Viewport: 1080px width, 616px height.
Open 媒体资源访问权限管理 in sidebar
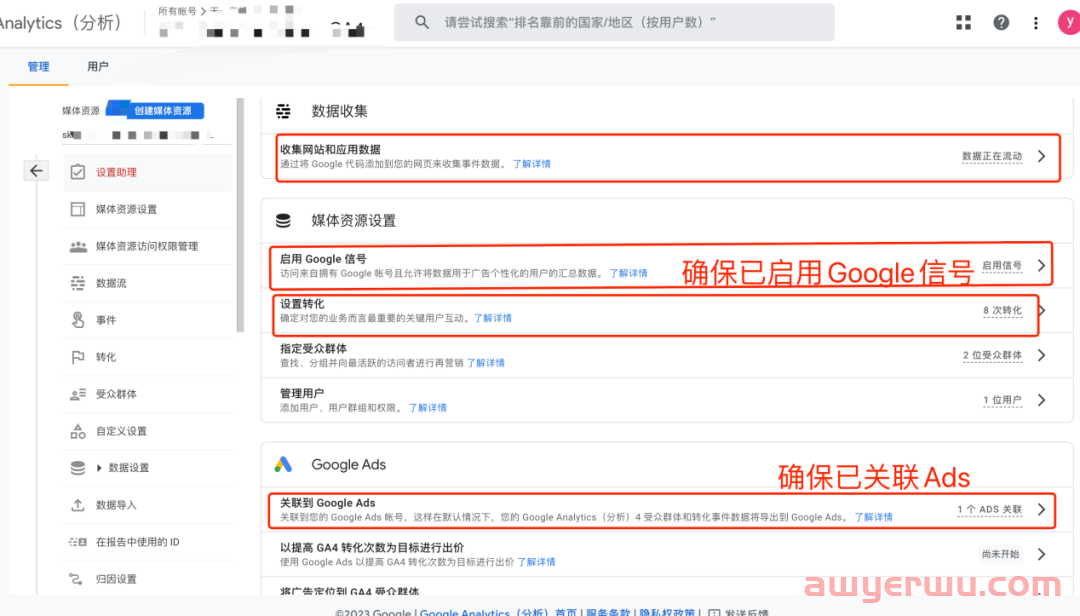(x=146, y=246)
